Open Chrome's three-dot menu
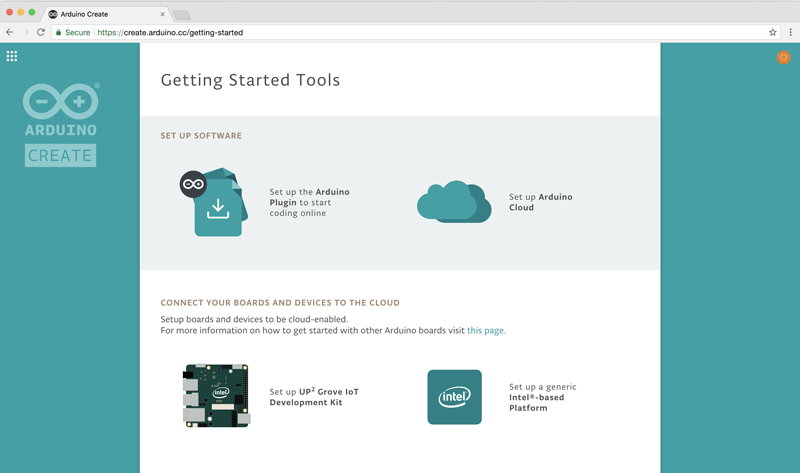The width and height of the screenshot is (800, 473). (x=788, y=32)
